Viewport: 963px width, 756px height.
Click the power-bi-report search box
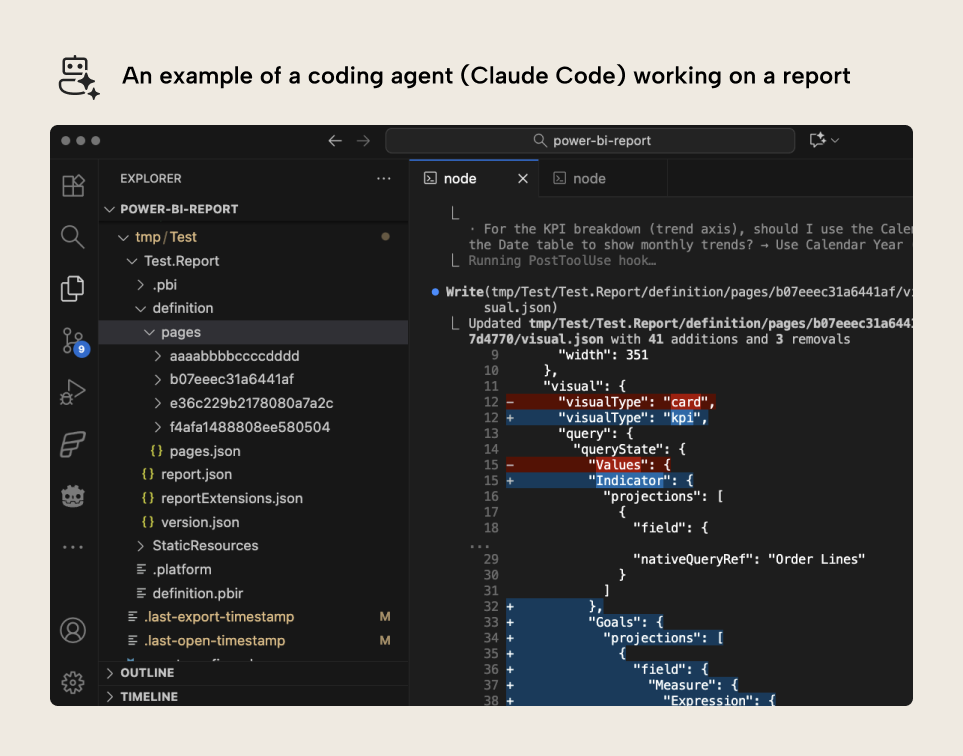pos(590,141)
